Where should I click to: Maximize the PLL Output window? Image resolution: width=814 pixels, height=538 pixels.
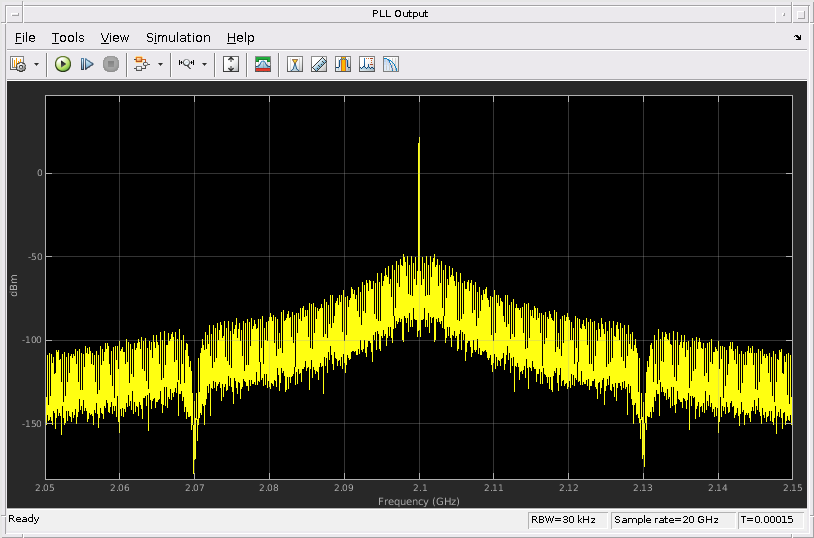pyautogui.click(x=801, y=14)
